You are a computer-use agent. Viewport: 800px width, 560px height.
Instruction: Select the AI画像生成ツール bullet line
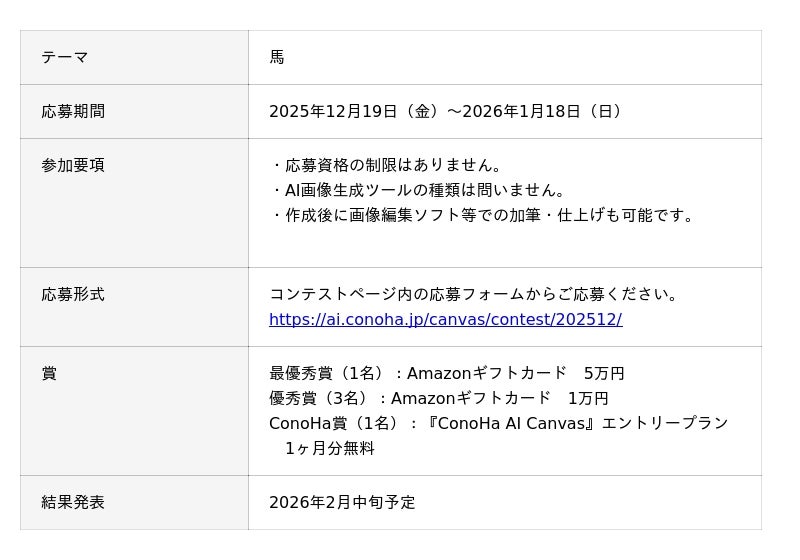[418, 191]
